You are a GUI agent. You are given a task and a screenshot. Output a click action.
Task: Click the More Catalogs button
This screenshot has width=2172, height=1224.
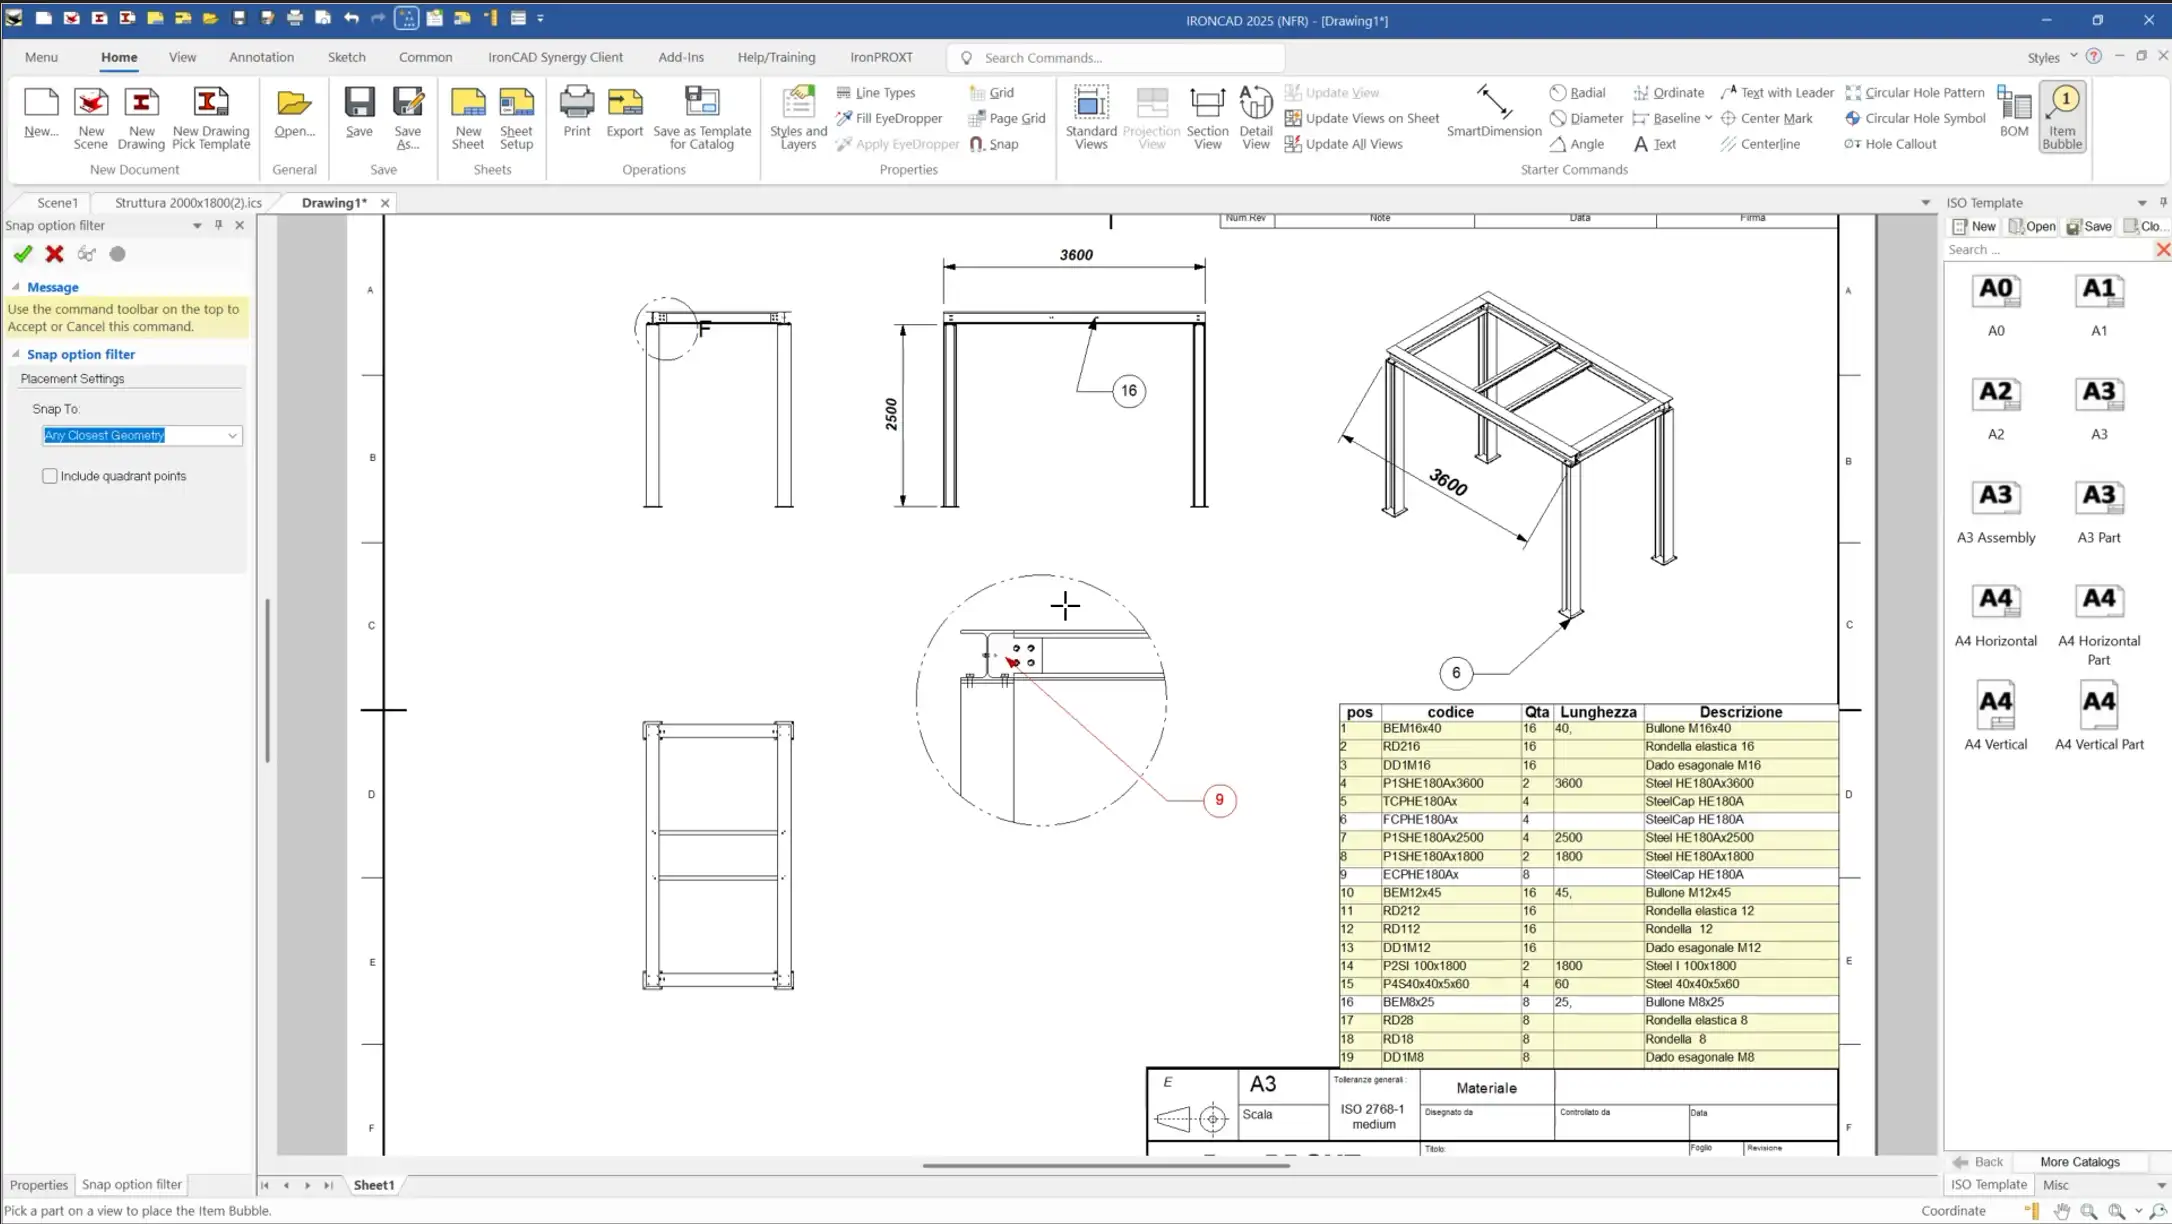pos(2079,1161)
